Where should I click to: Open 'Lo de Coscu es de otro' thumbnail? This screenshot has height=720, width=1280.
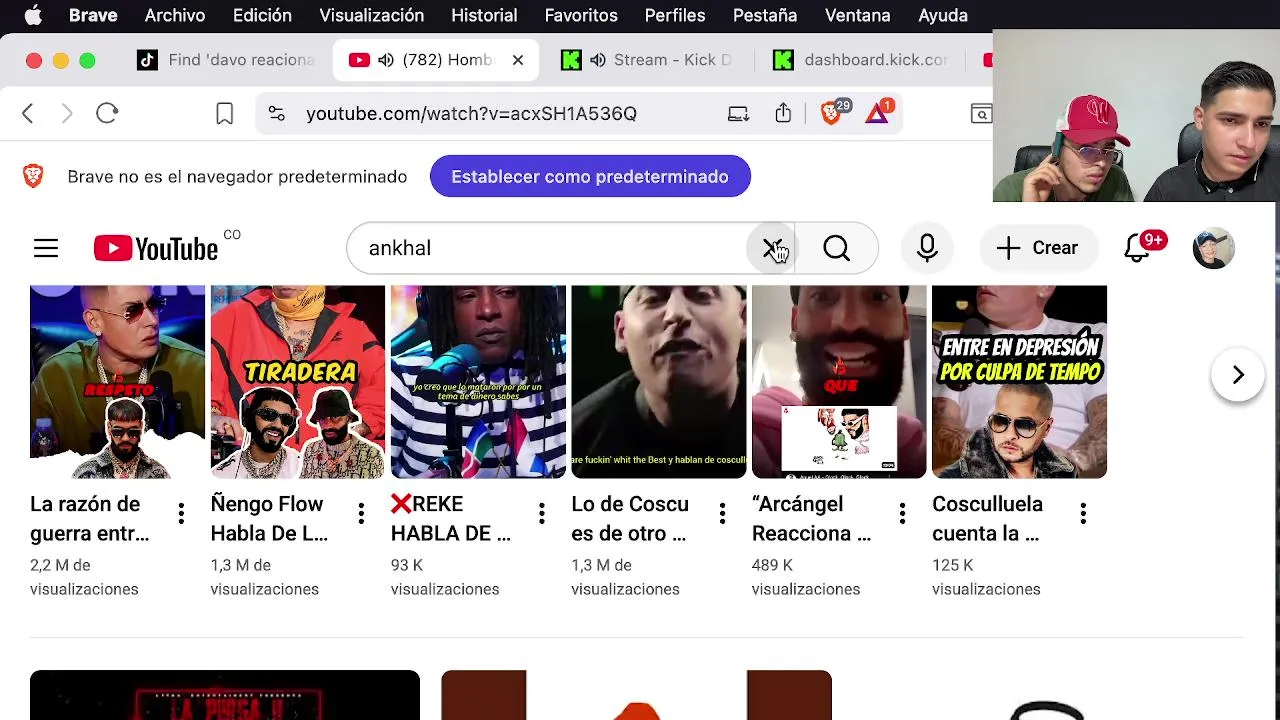coord(658,382)
